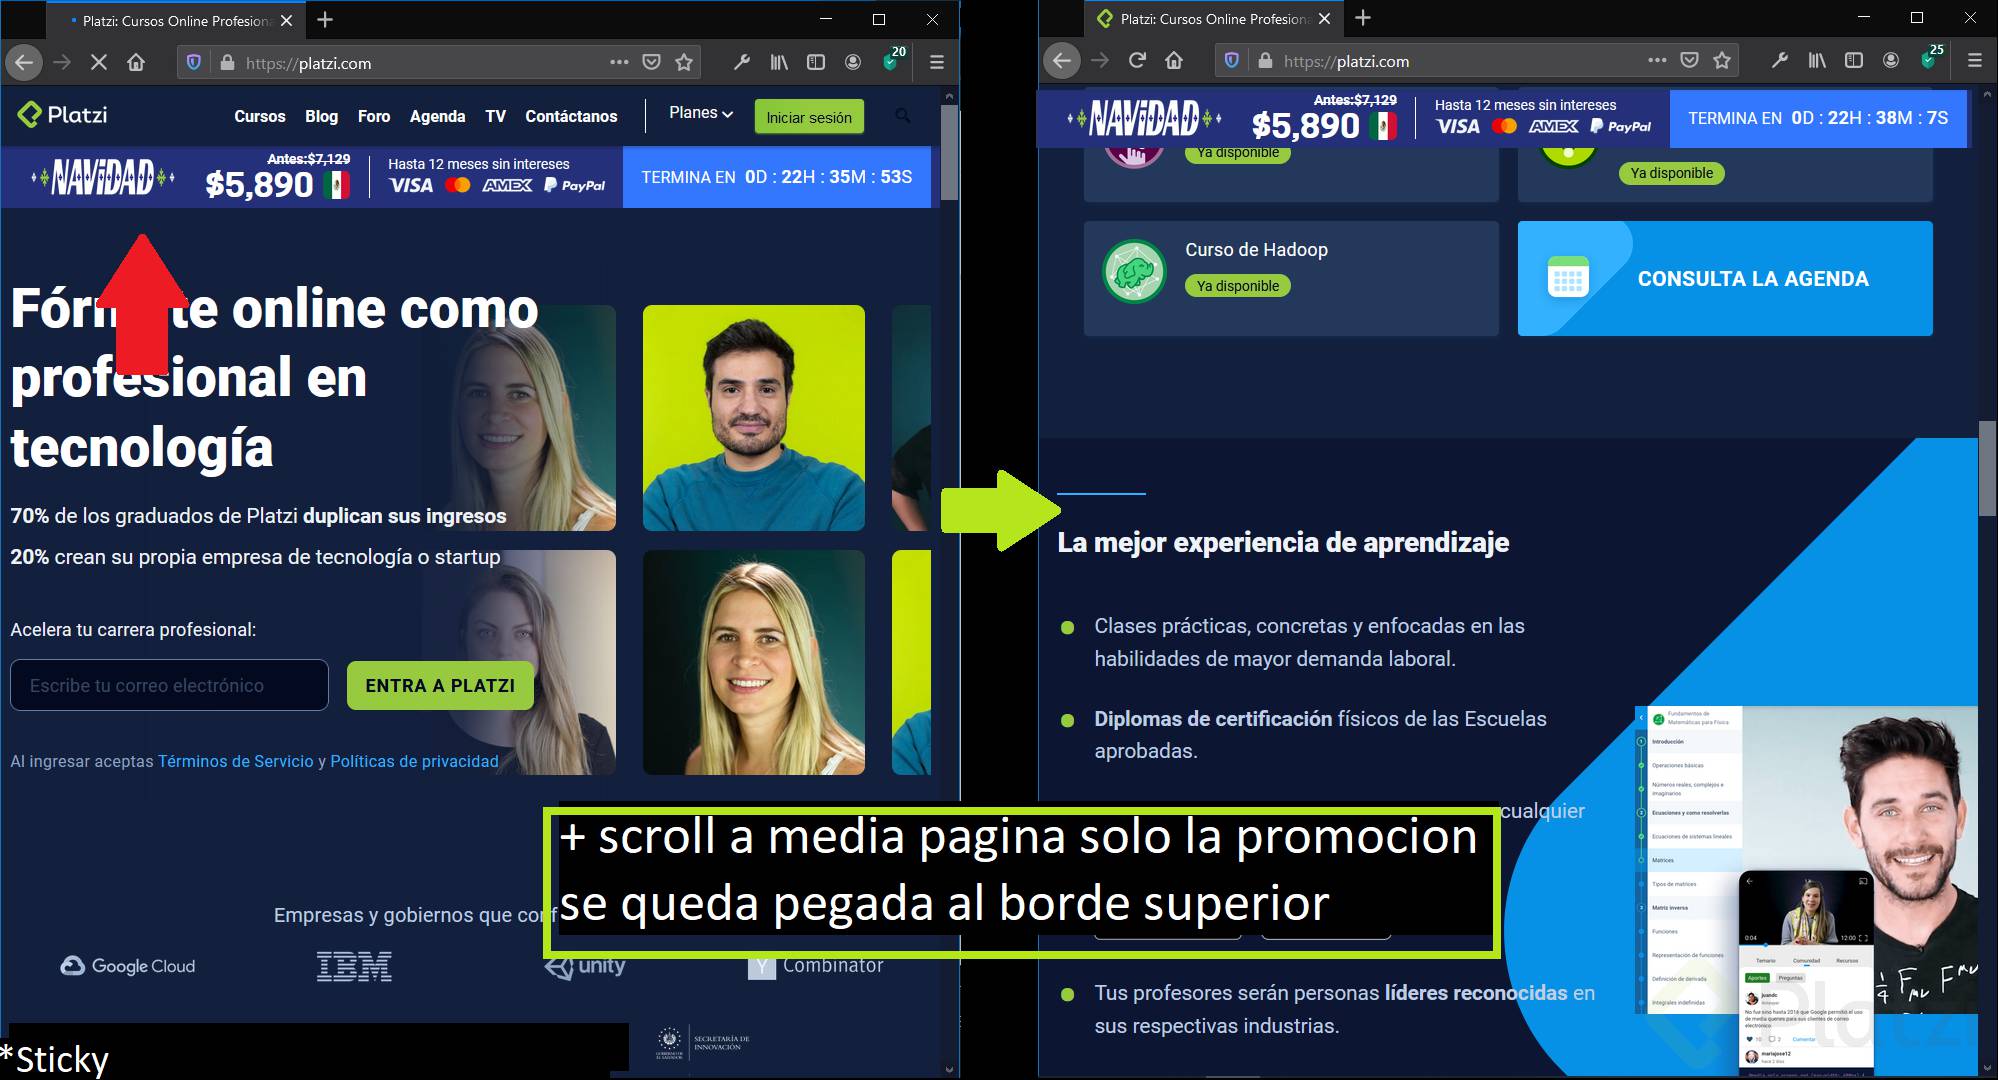Open developer wrench icon in right browser
1998x1080 pixels.
(1779, 60)
